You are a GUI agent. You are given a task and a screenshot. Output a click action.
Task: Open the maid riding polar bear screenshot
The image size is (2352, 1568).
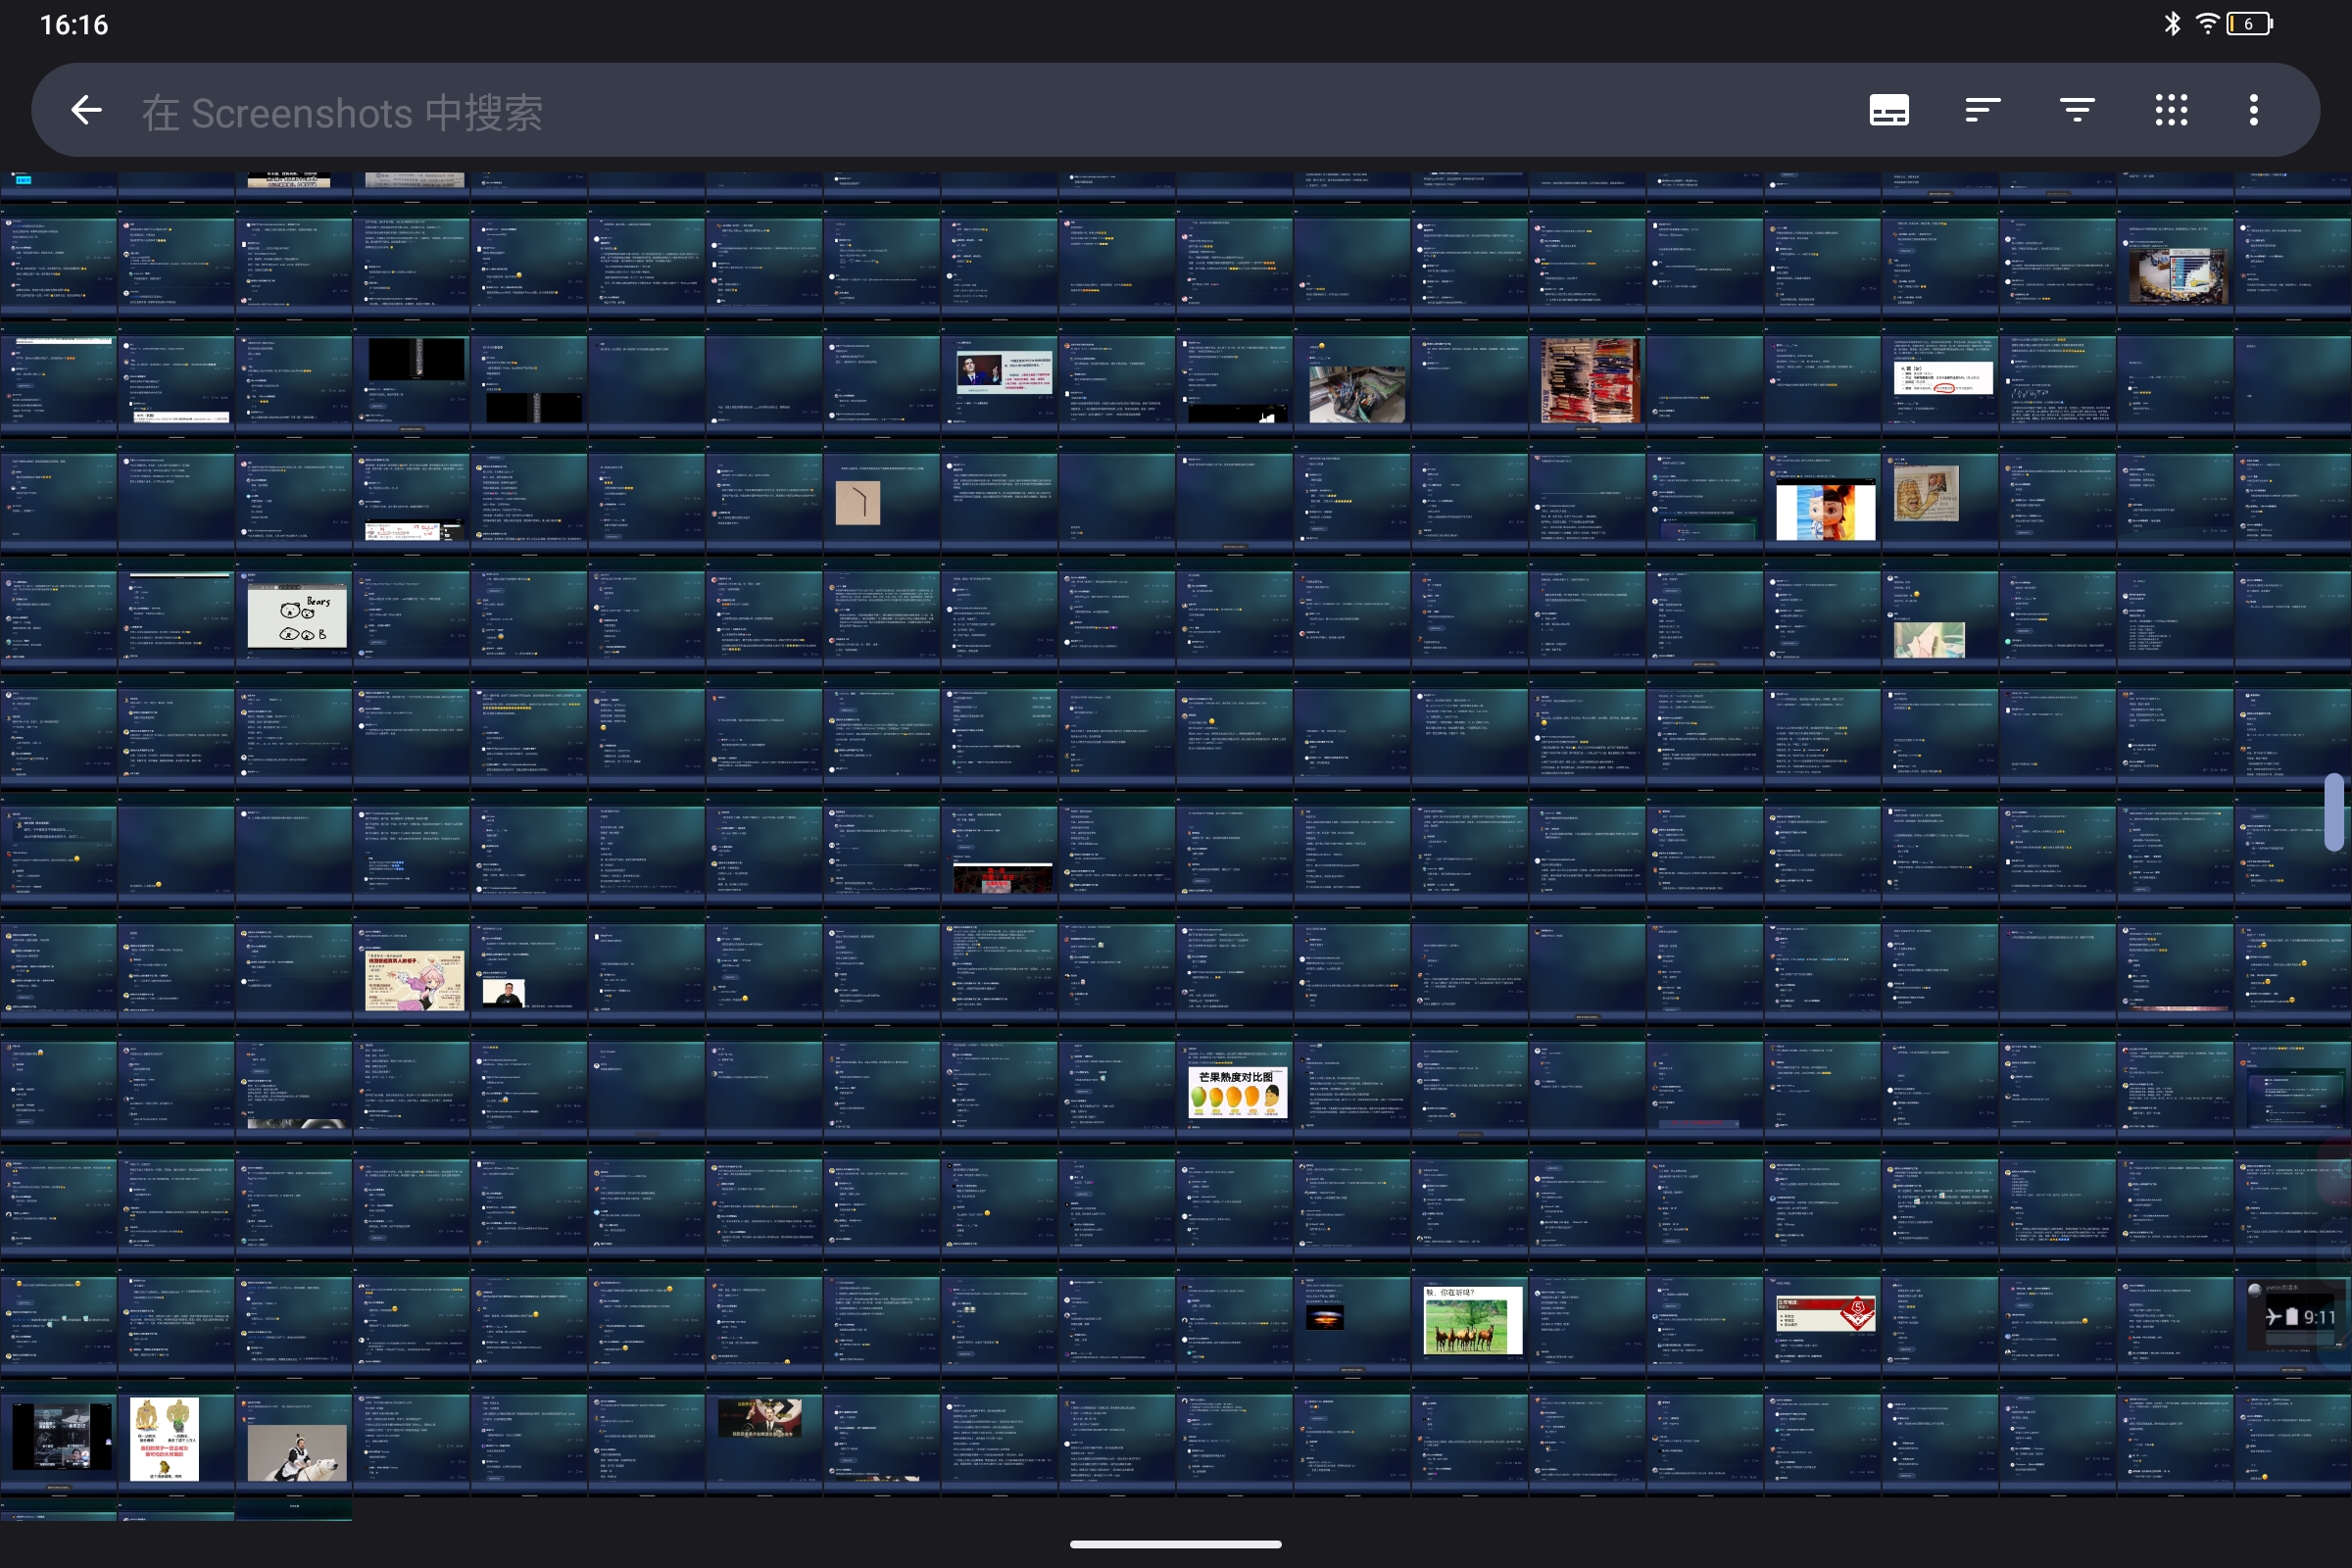point(294,1438)
